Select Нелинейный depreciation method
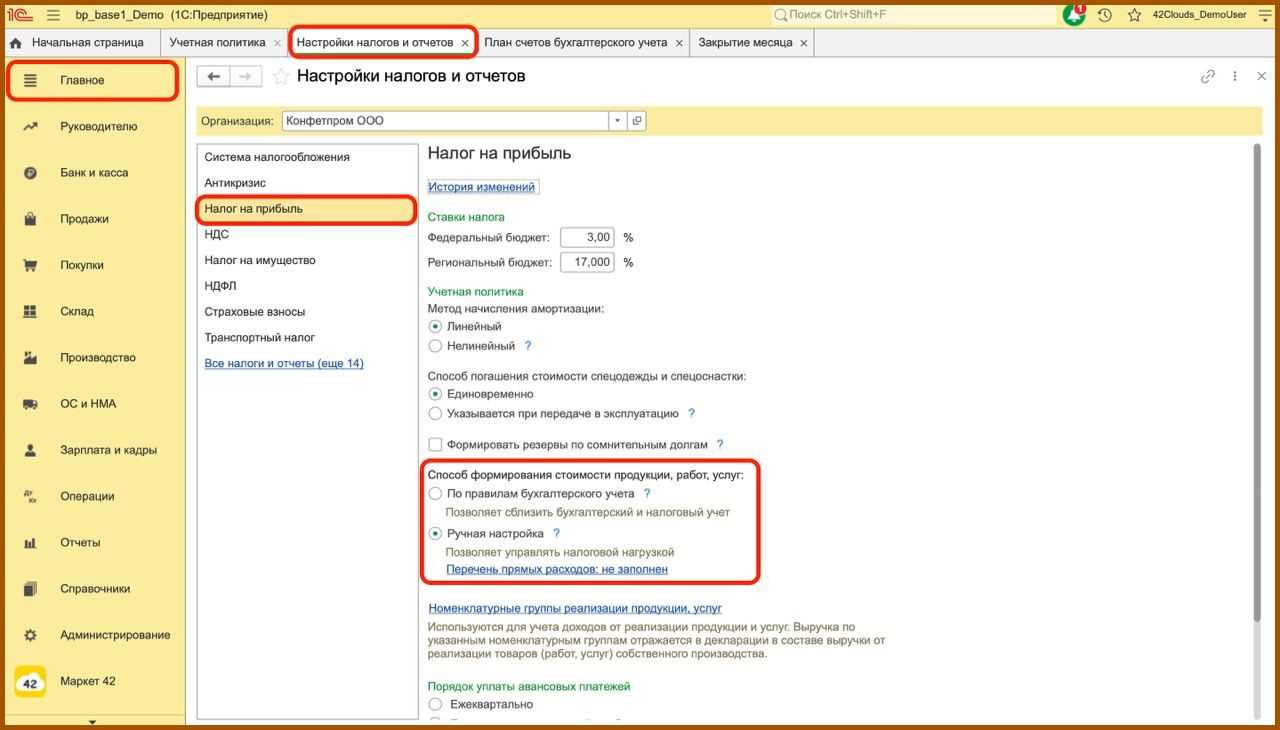 (435, 346)
